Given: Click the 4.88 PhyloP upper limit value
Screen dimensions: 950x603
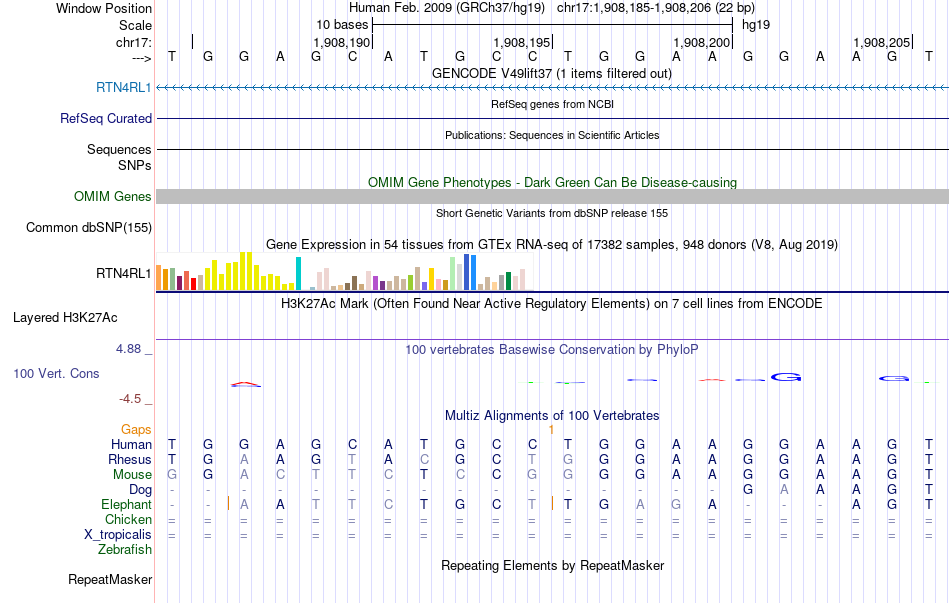Looking at the screenshot, I should [x=128, y=348].
